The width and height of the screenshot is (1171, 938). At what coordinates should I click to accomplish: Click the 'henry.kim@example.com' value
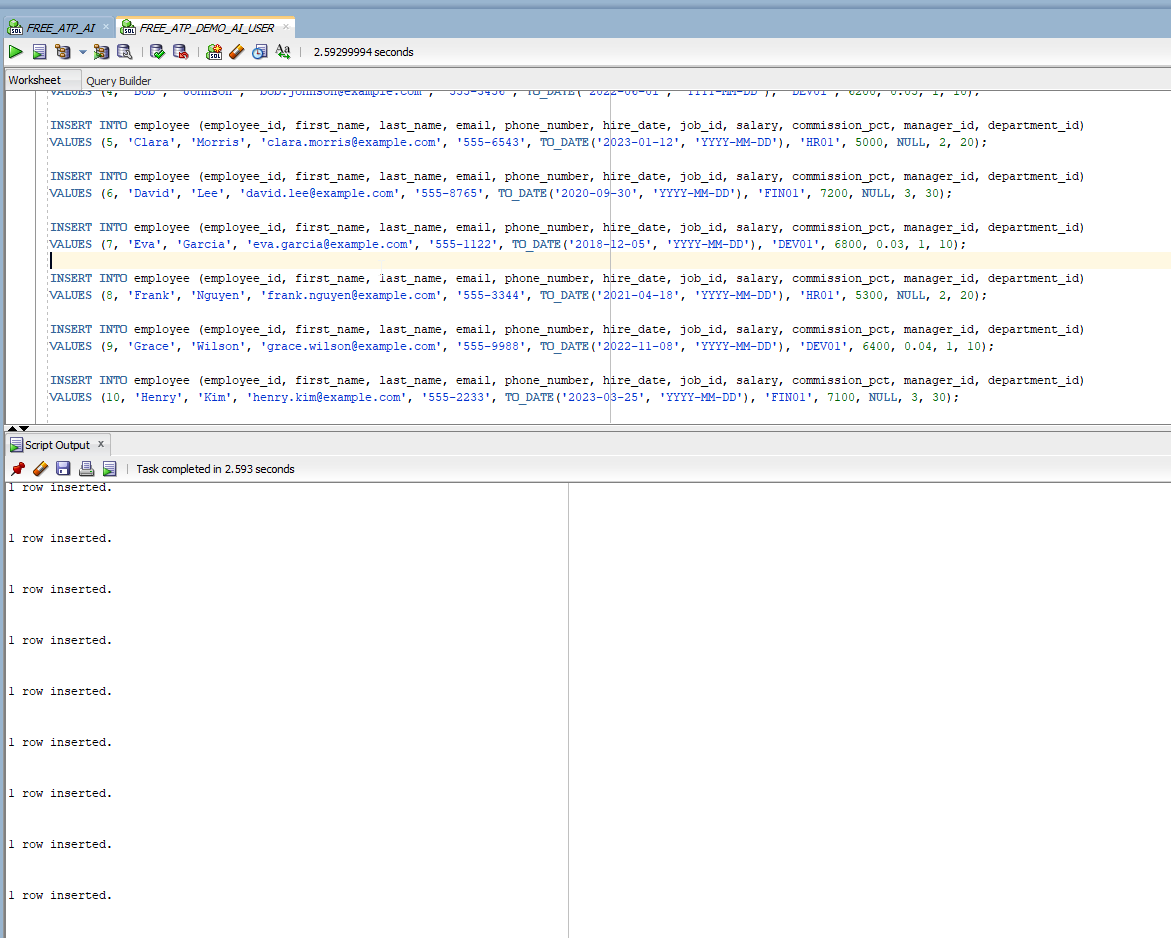point(326,397)
